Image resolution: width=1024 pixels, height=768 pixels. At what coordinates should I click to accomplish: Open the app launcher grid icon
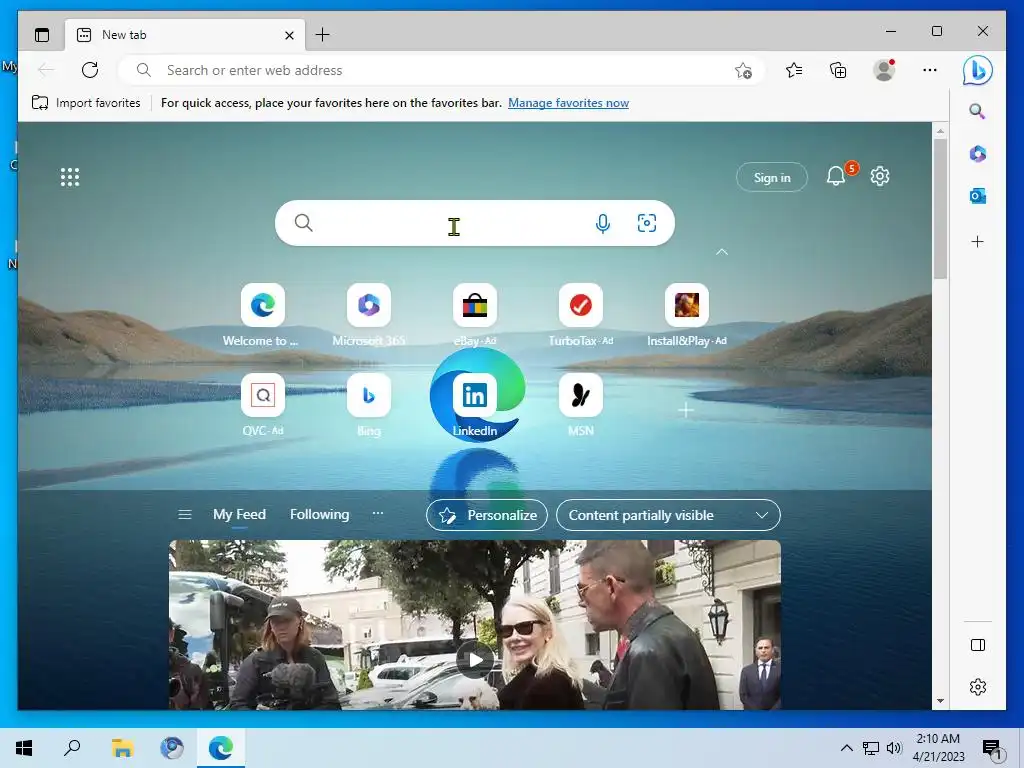pos(70,177)
